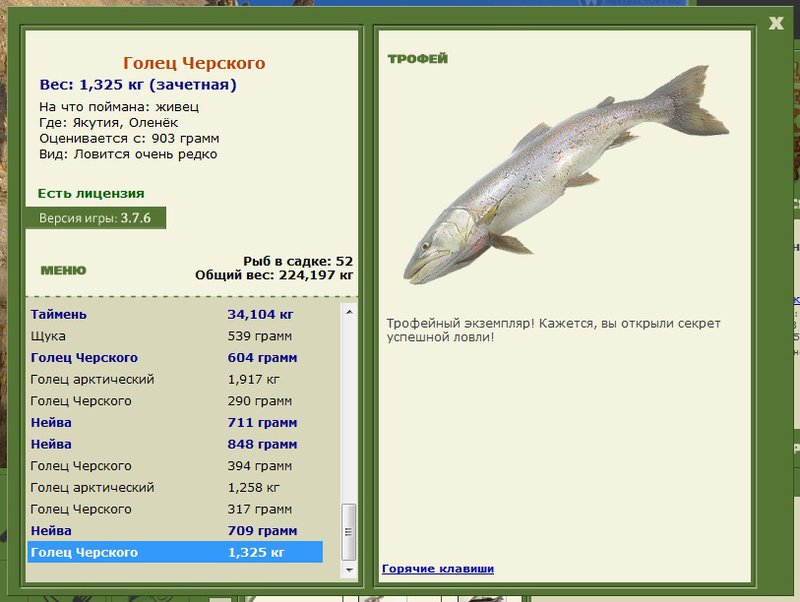Image resolution: width=800 pixels, height=602 pixels.
Task: Click the ТРОФЕЙ heading
Action: pos(418,59)
